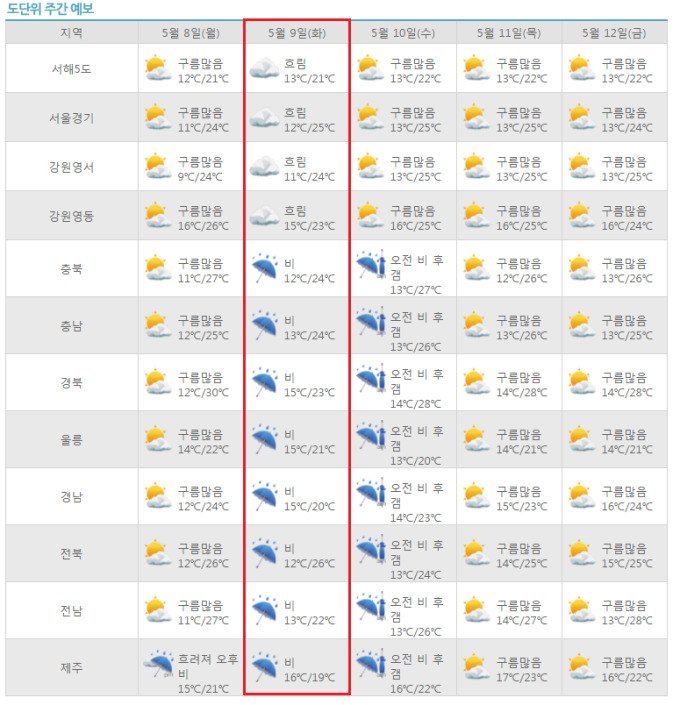Click the 11℃/24℃ temperature for 서울경기
680x705 pixels.
coord(203,128)
